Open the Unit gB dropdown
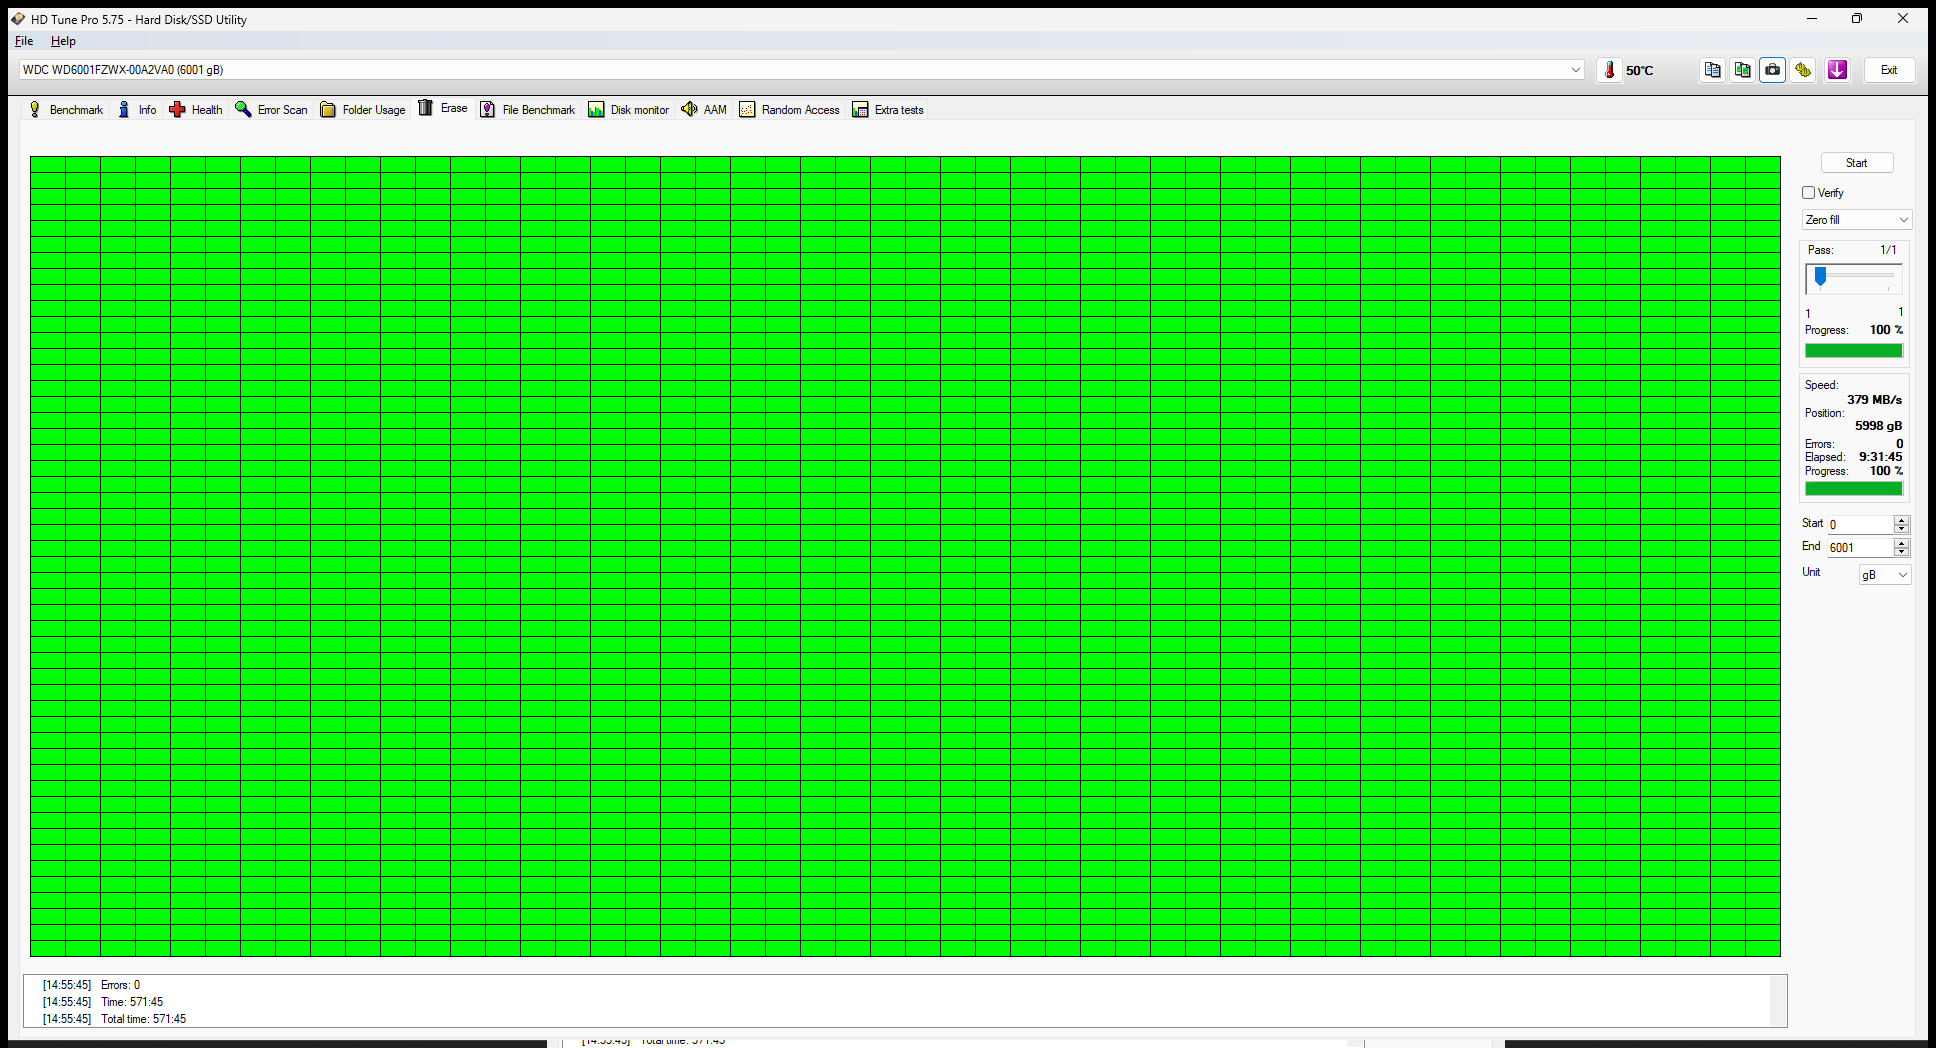 (1884, 575)
